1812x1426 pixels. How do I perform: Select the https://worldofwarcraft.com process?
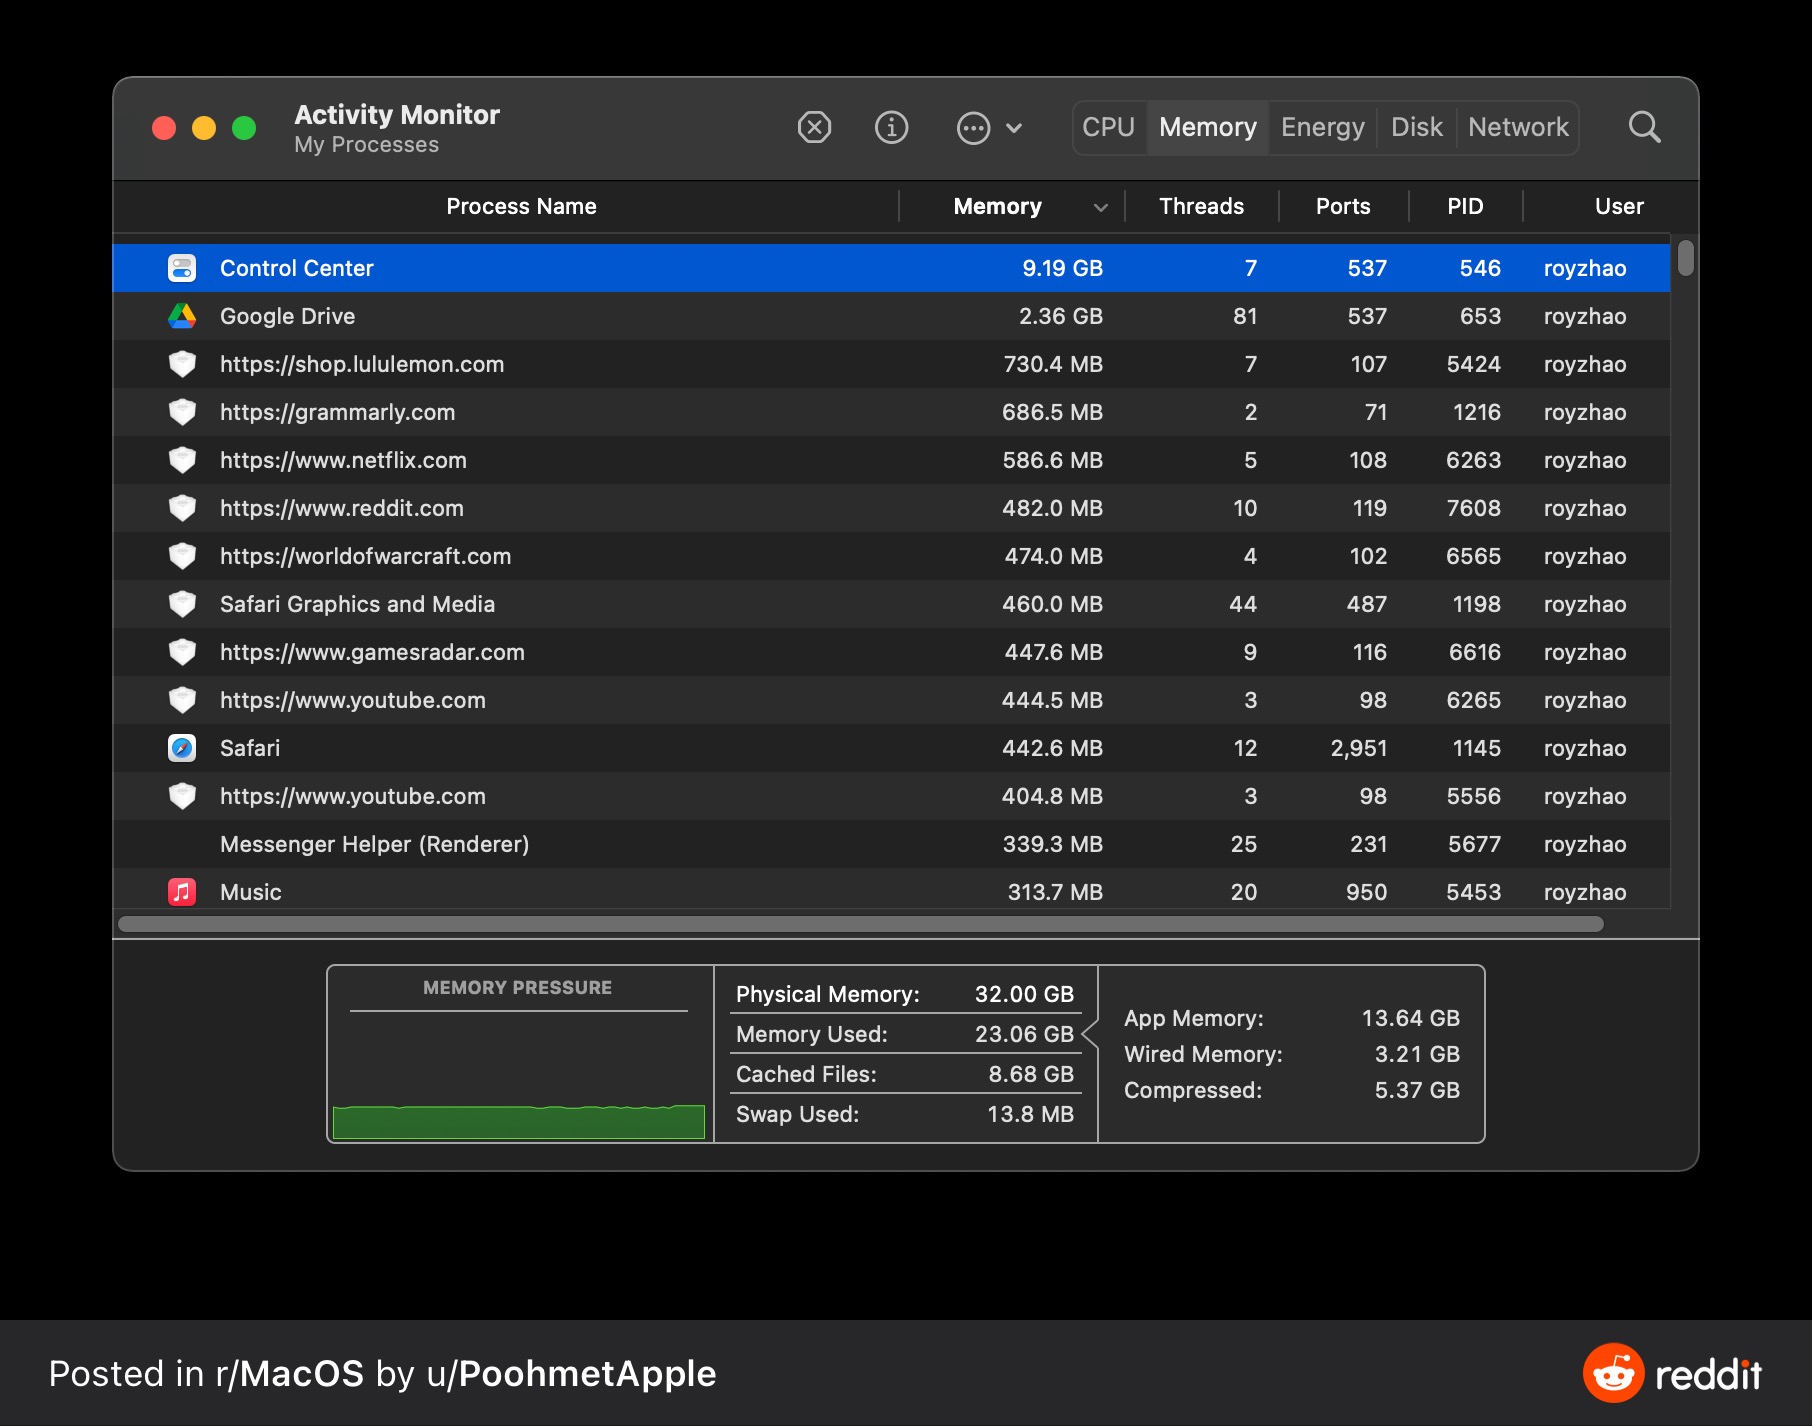coord(365,556)
